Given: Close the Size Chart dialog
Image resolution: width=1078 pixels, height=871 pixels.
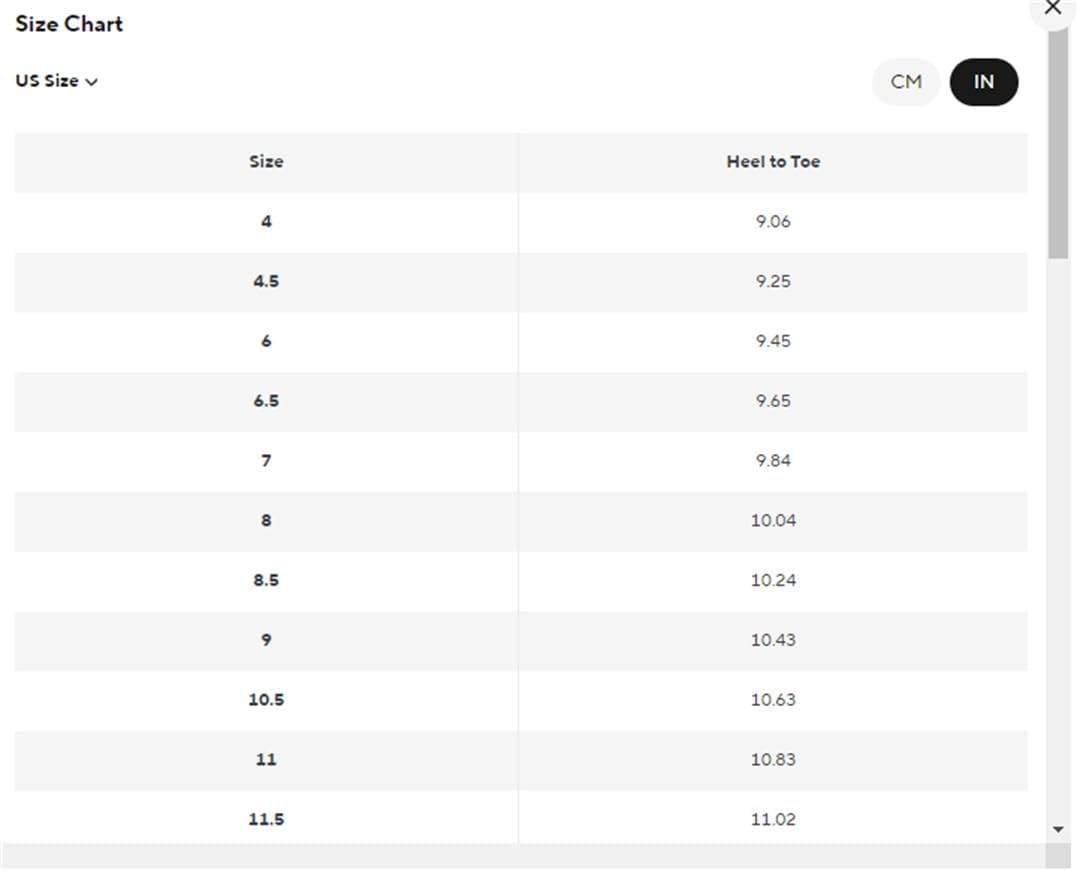Looking at the screenshot, I should pyautogui.click(x=1053, y=9).
